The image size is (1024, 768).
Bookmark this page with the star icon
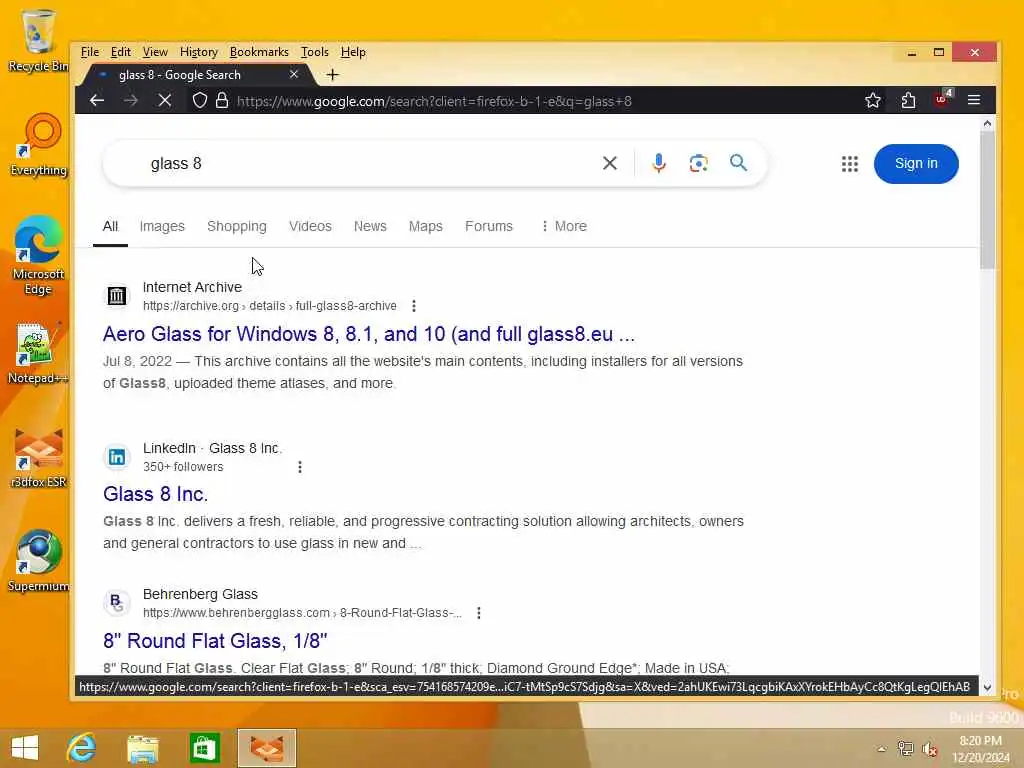pyautogui.click(x=872, y=101)
